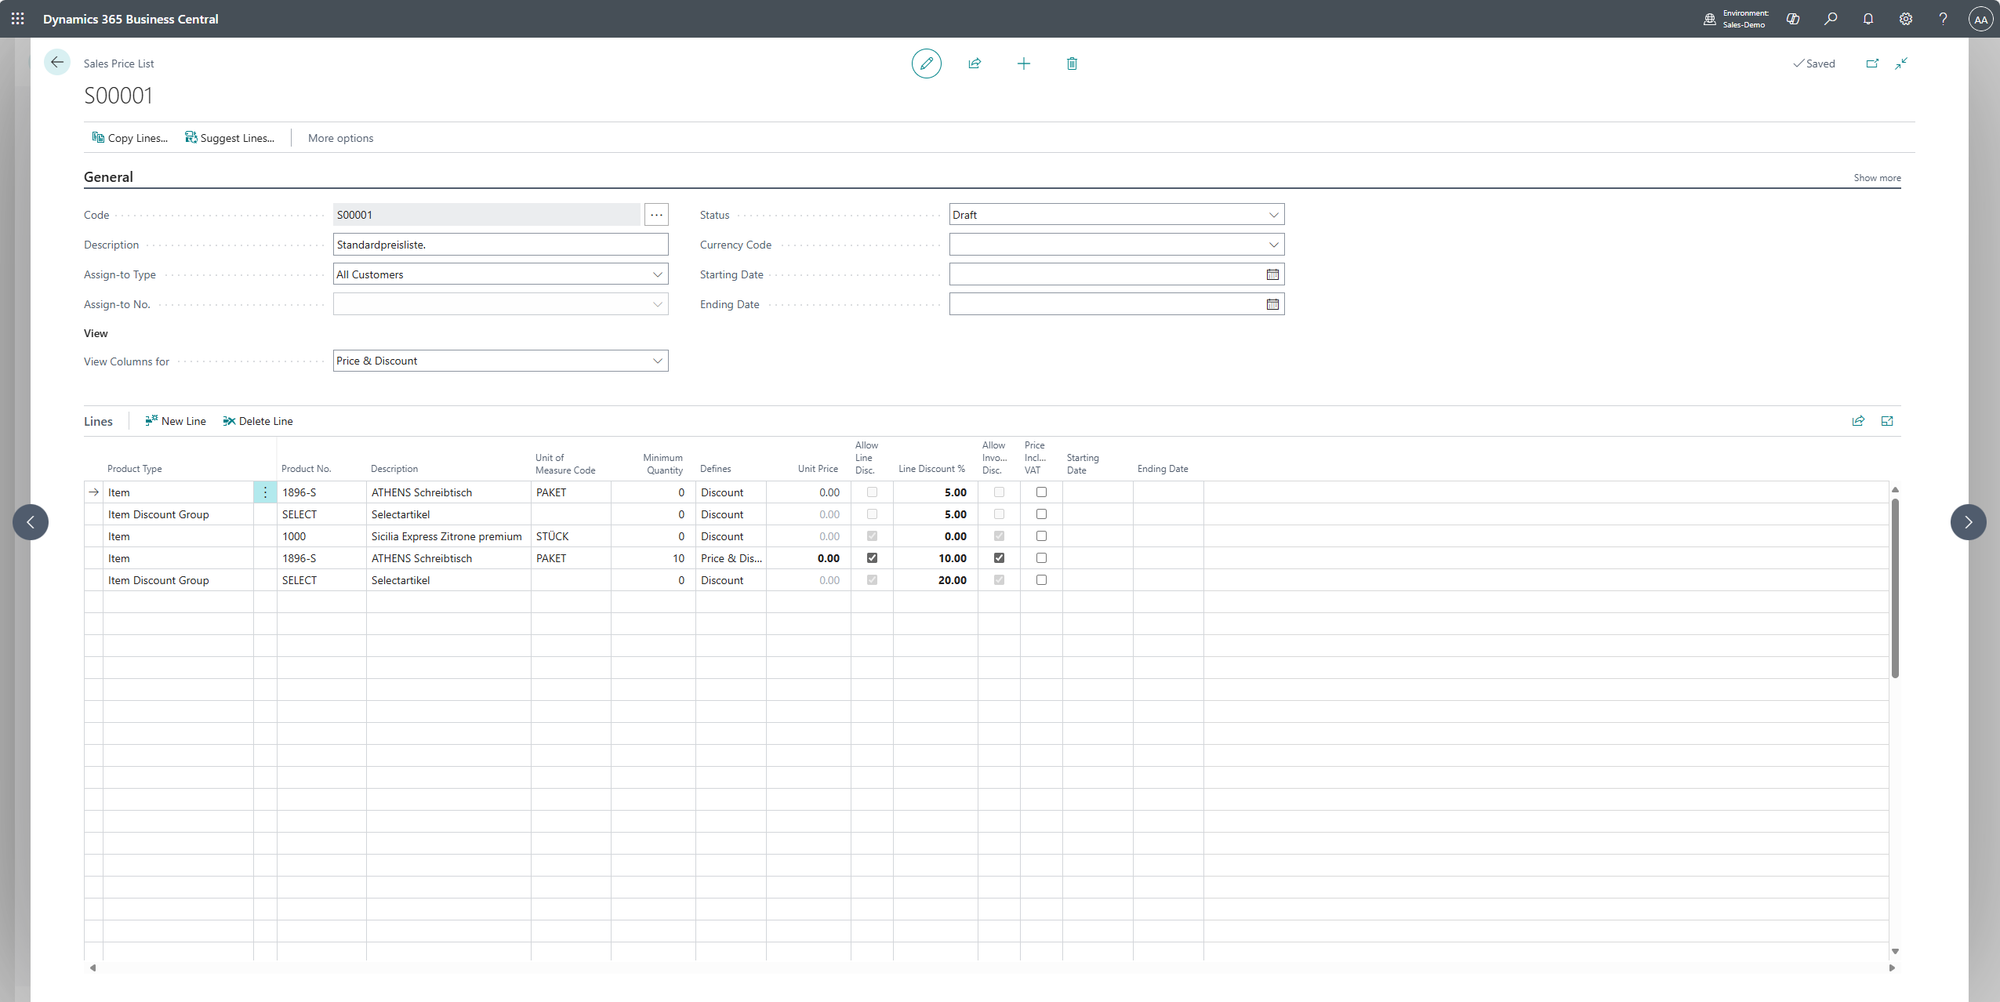Open Starting Date calendar picker
This screenshot has width=2000, height=1002.
[x=1272, y=274]
